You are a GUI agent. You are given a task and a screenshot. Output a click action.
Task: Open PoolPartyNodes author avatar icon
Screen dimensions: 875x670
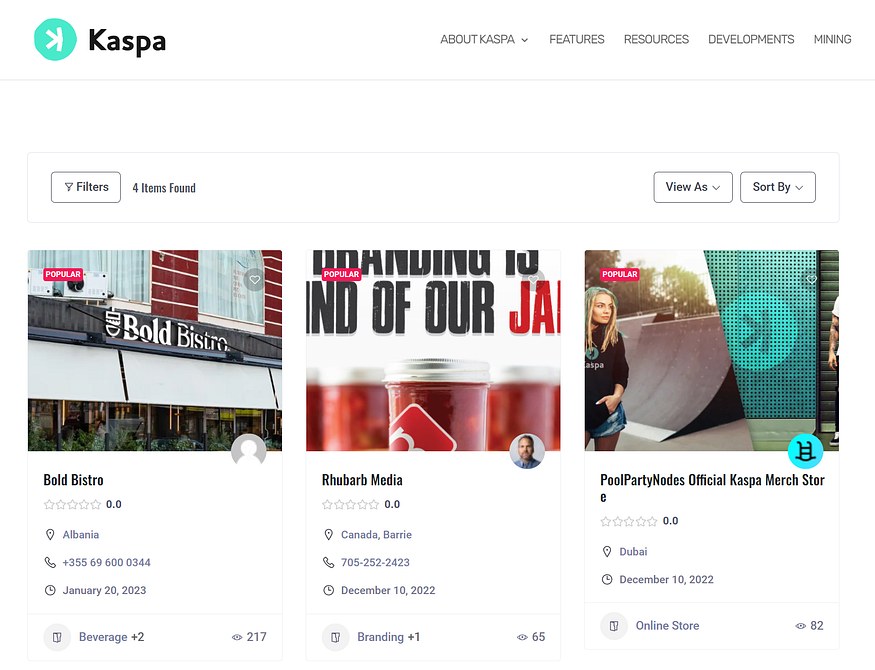point(805,451)
